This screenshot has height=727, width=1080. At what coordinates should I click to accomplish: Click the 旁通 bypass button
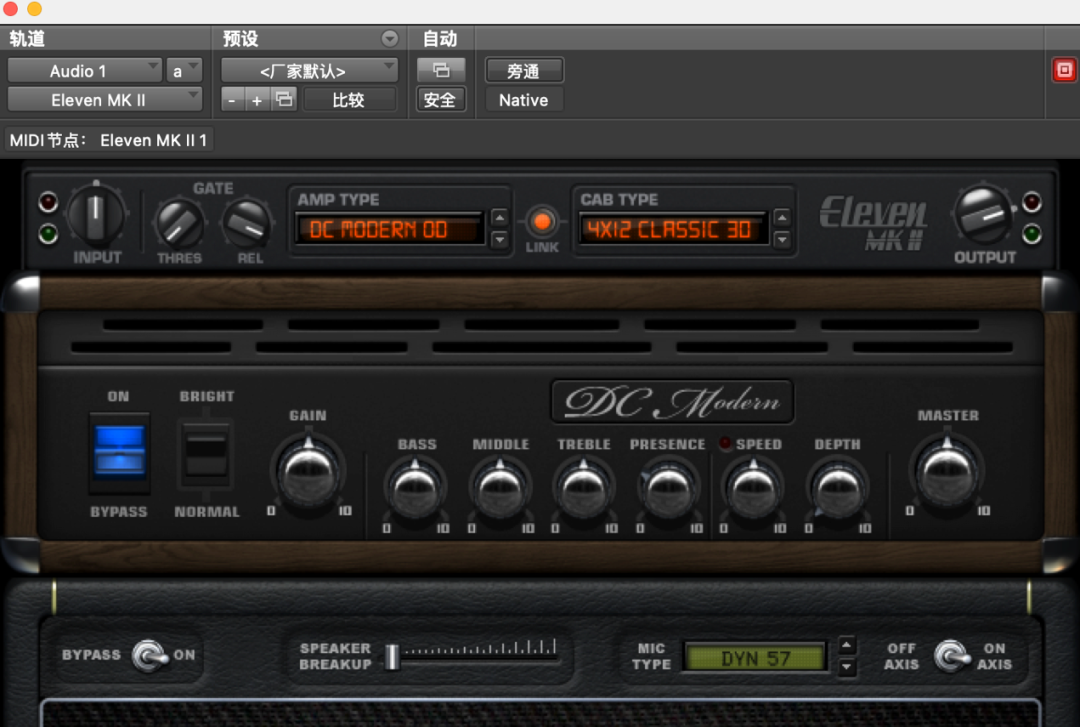pos(524,71)
